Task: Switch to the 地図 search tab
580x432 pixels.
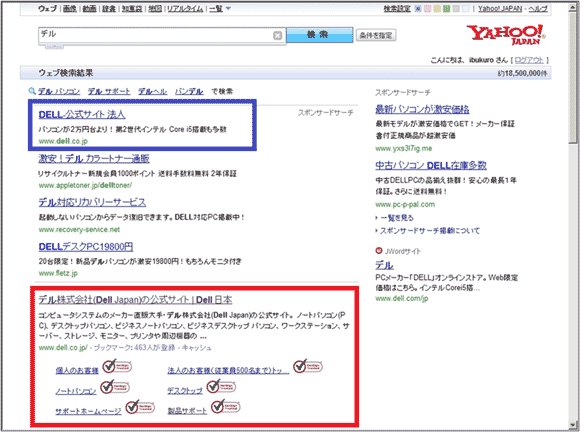Action: point(155,9)
